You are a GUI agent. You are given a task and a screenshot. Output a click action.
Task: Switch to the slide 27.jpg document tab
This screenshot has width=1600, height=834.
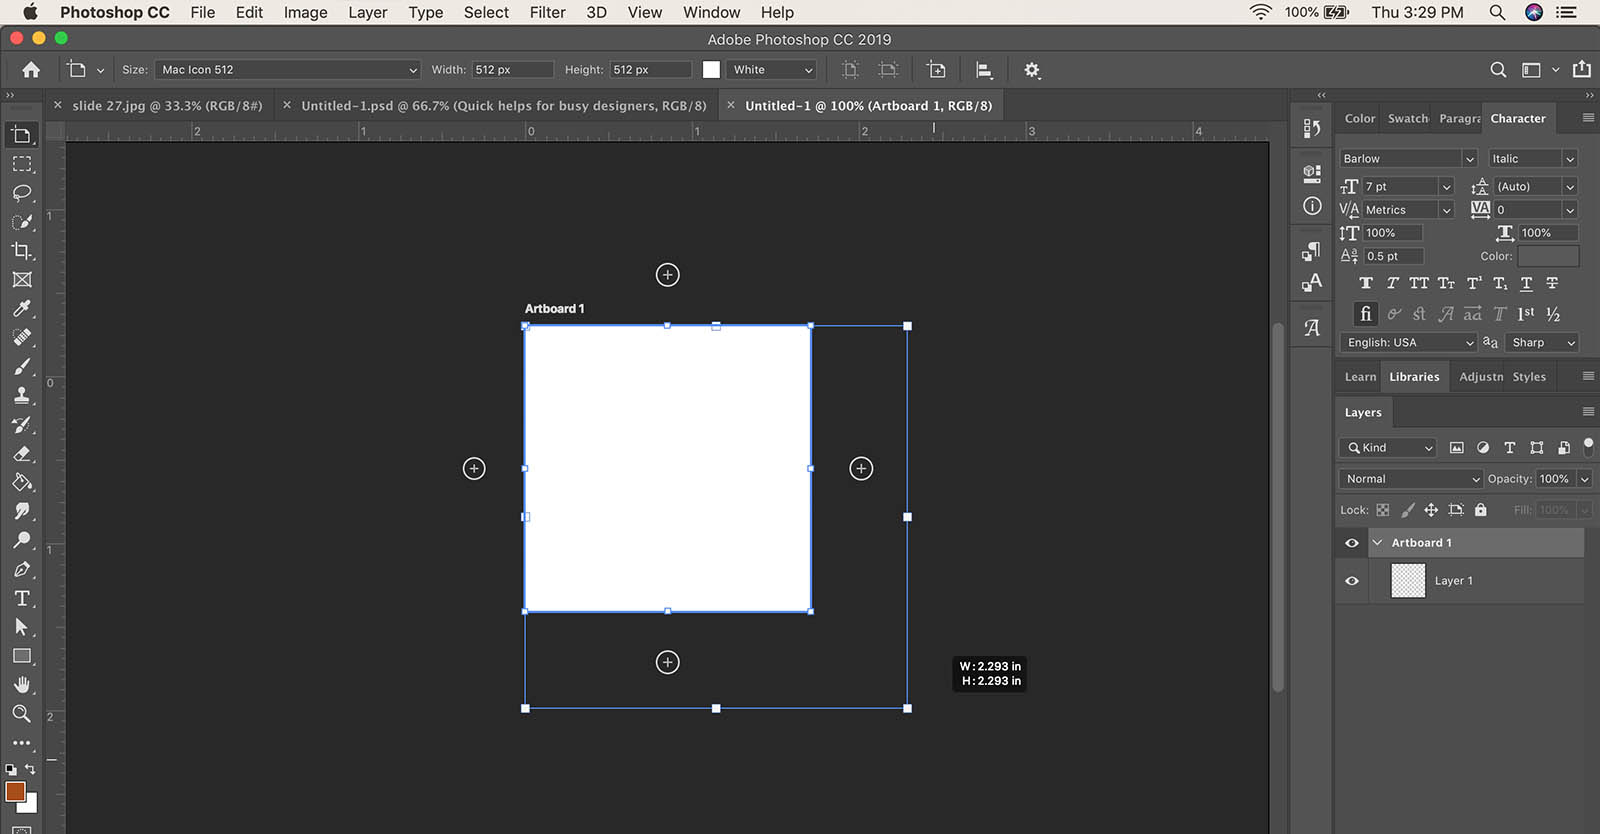click(166, 106)
